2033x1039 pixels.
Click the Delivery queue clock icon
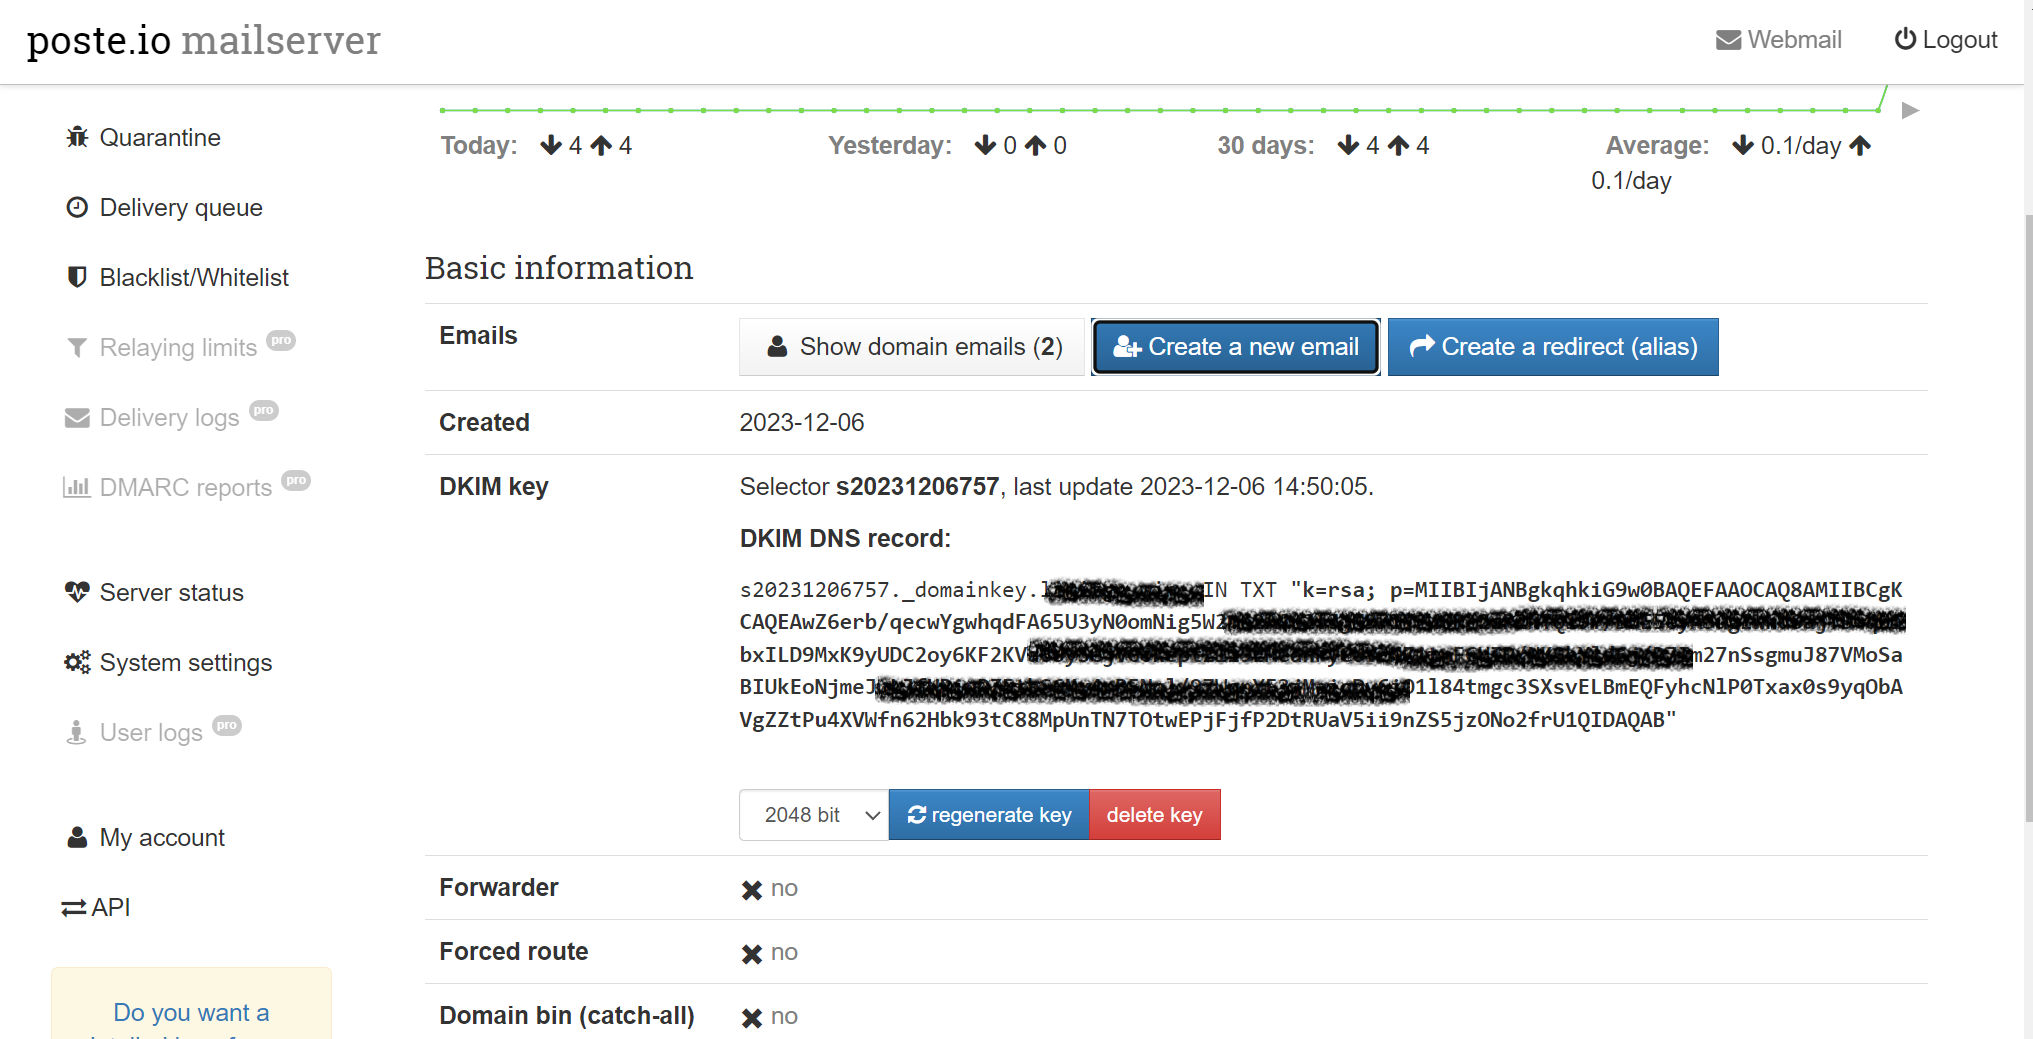click(x=77, y=207)
